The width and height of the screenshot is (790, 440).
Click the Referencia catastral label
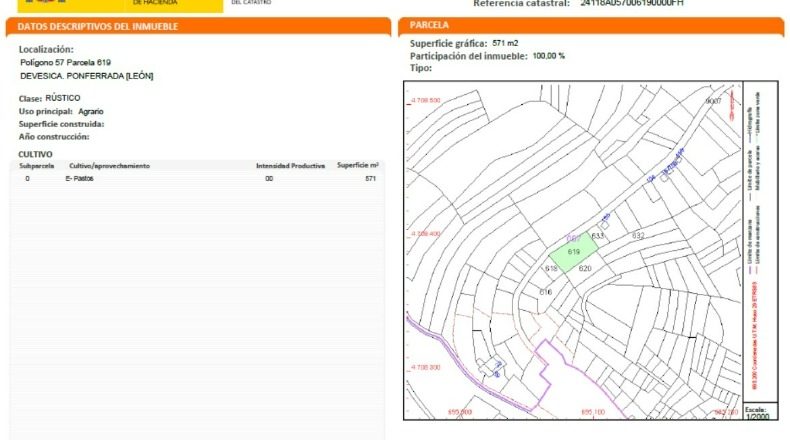[521, 3]
